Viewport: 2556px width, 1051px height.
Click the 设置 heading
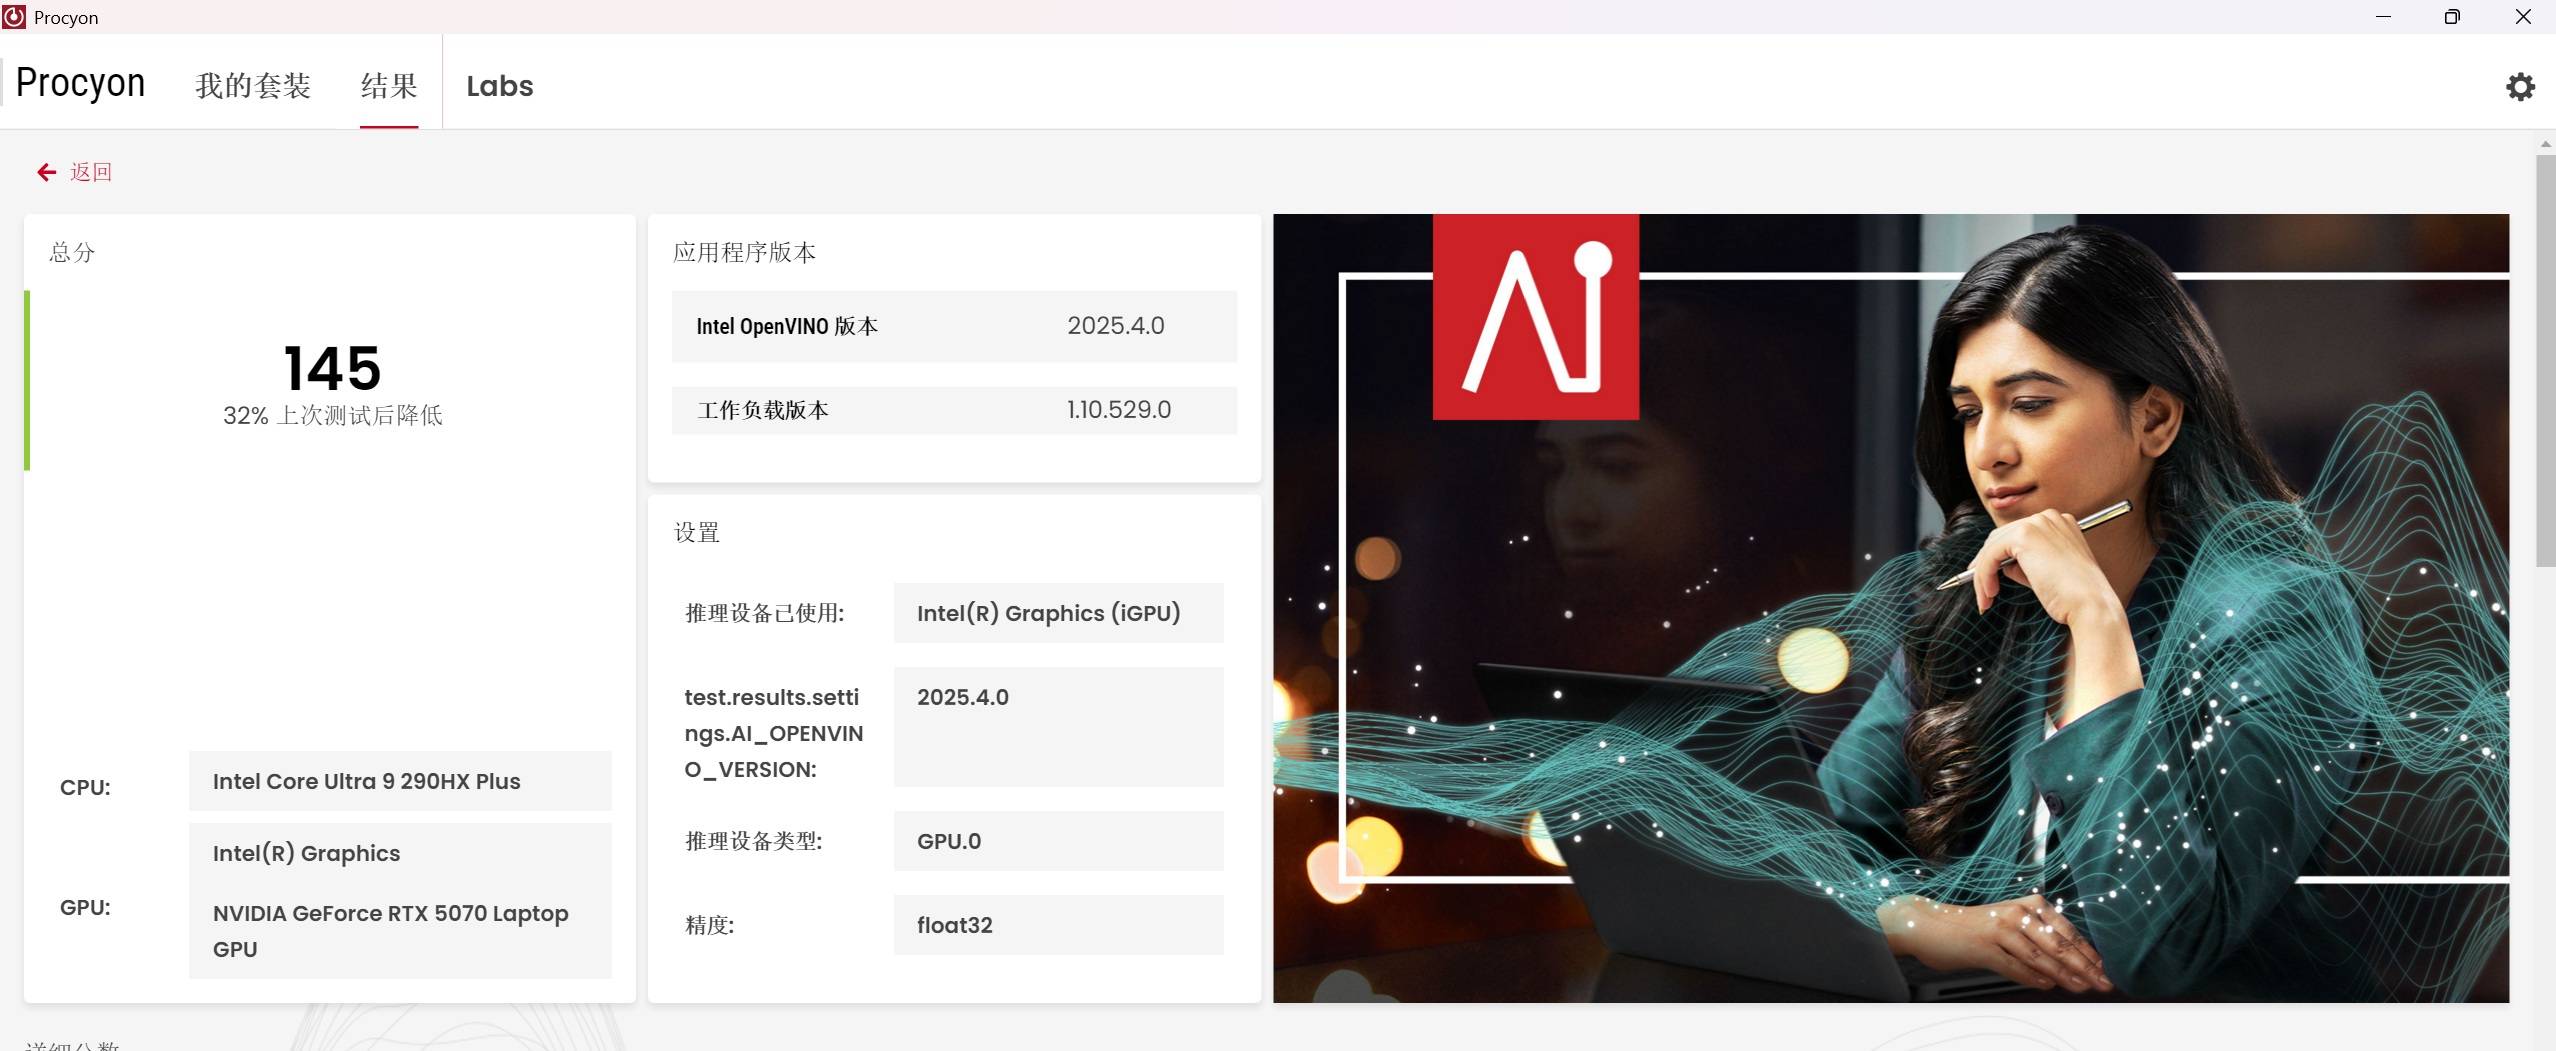click(x=697, y=532)
